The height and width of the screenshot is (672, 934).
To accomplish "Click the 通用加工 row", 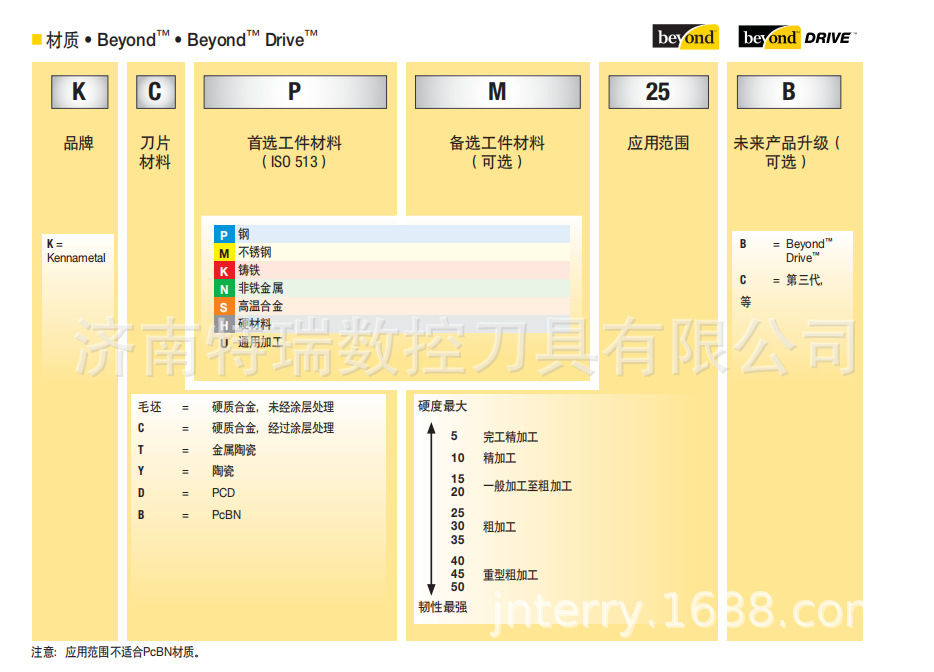I will click(250, 343).
